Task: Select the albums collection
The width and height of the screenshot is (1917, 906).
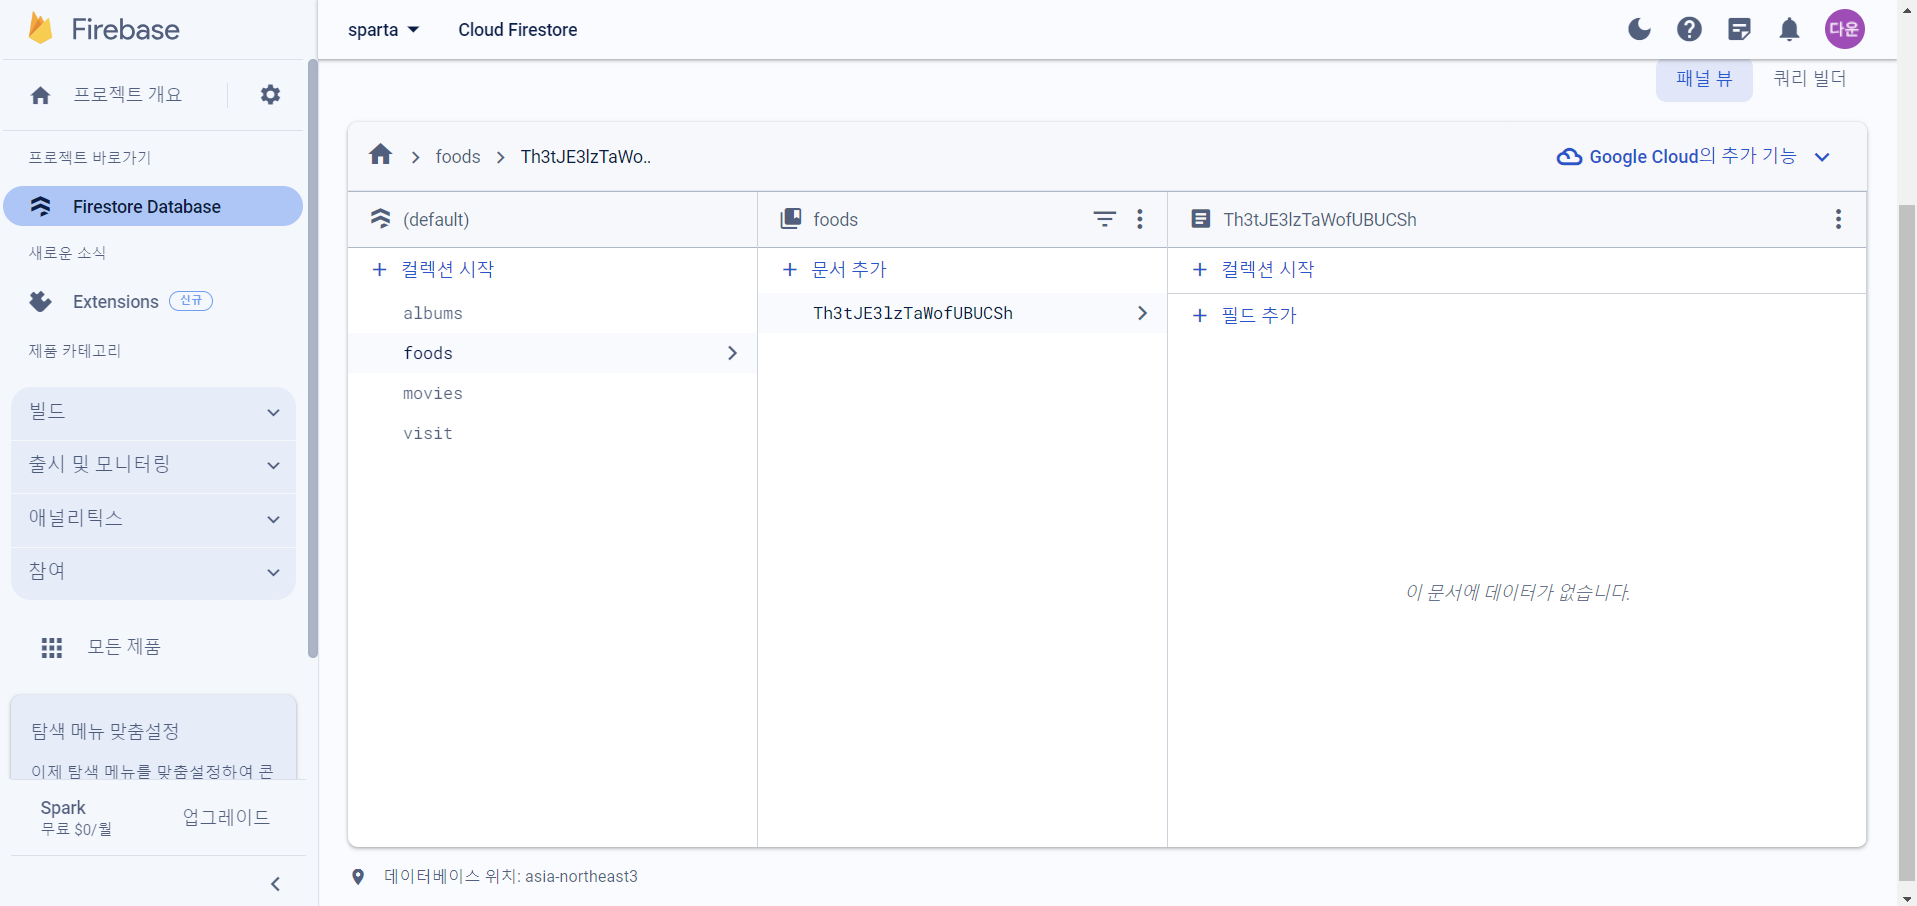Action: click(x=552, y=313)
